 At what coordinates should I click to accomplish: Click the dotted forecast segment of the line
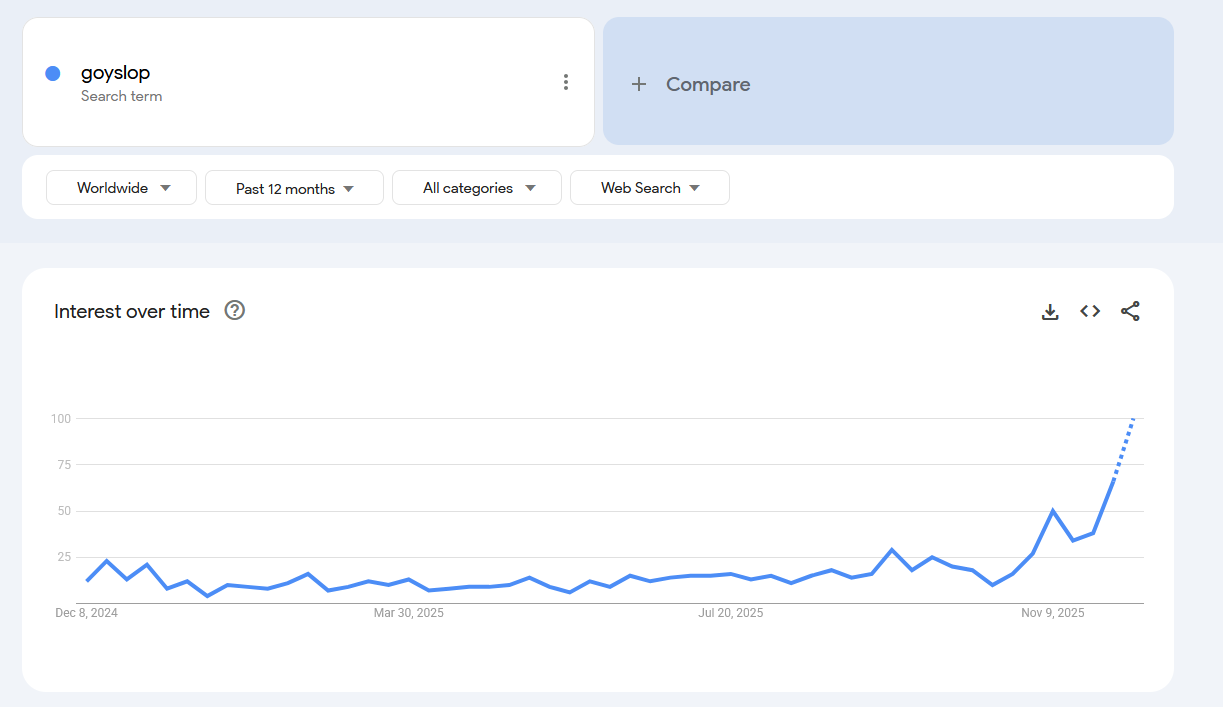point(1124,449)
